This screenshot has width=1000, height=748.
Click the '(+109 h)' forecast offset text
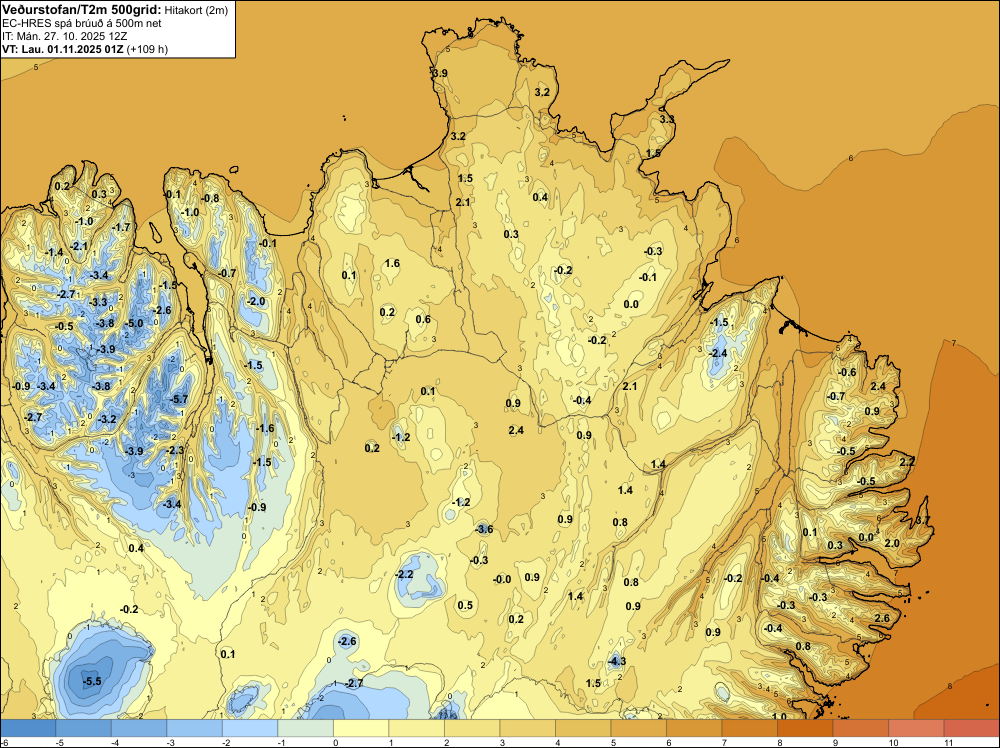click(147, 49)
